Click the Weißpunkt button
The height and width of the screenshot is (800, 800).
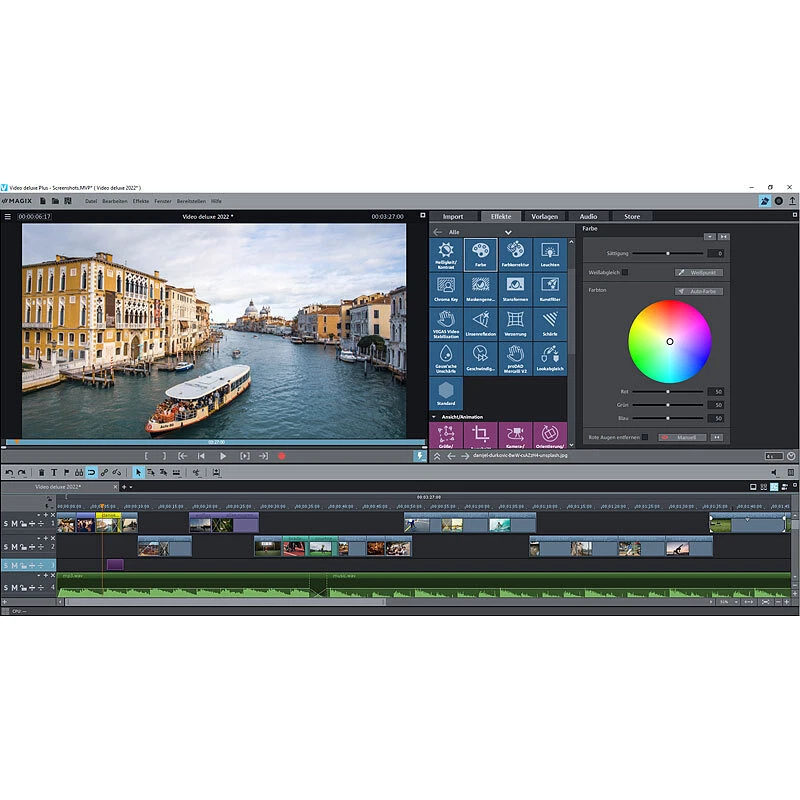699,272
